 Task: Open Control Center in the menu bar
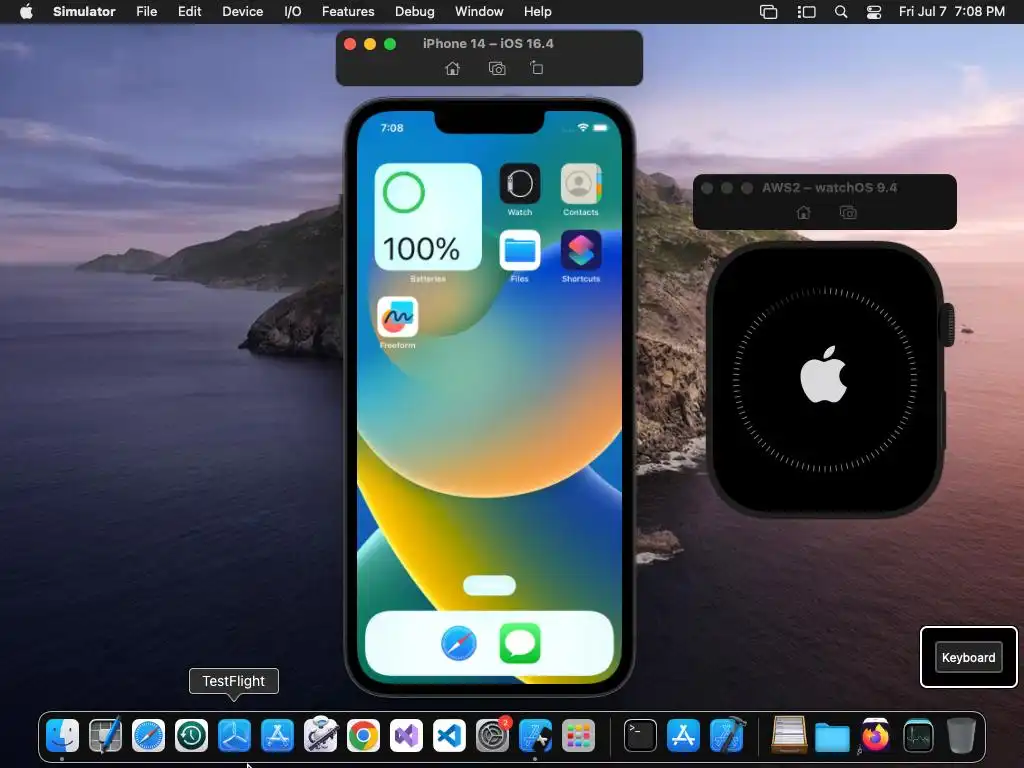point(874,12)
